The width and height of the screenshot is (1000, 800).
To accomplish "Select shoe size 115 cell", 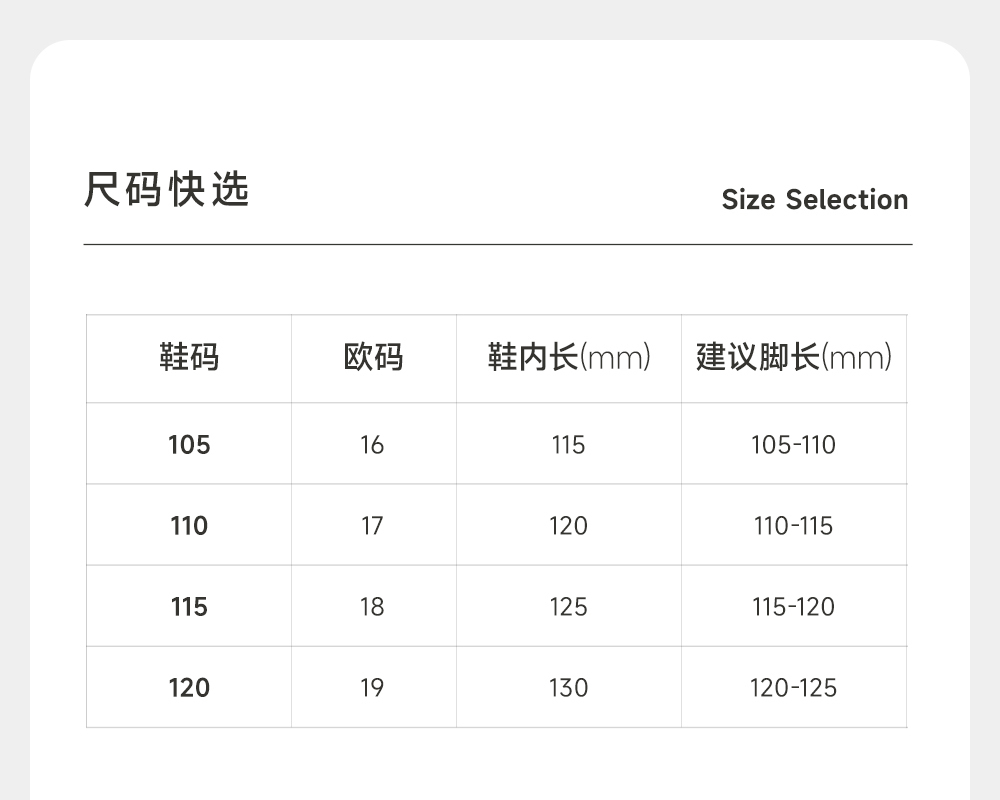I will pos(189,607).
